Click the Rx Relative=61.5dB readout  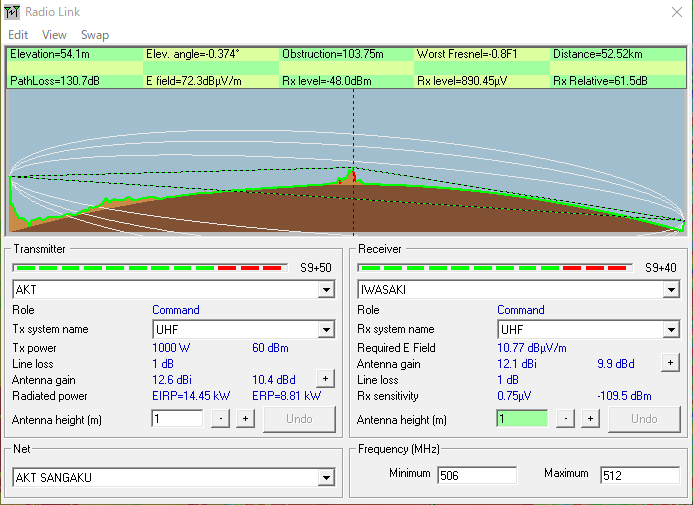pyautogui.click(x=600, y=81)
